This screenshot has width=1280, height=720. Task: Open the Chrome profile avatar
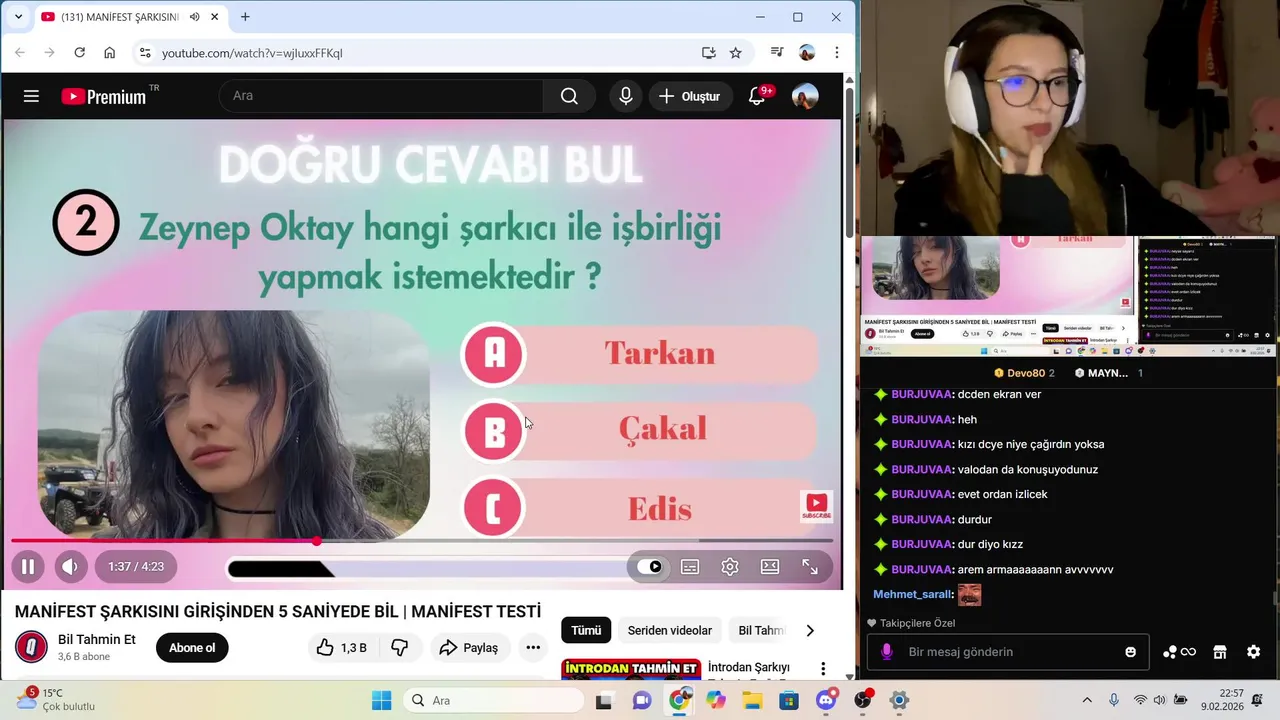(x=807, y=53)
